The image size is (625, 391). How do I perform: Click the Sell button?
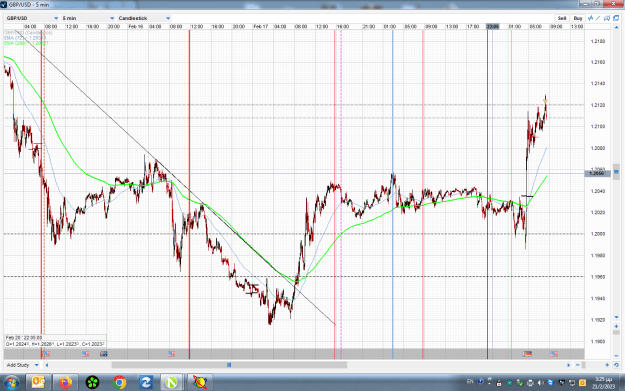[562, 18]
